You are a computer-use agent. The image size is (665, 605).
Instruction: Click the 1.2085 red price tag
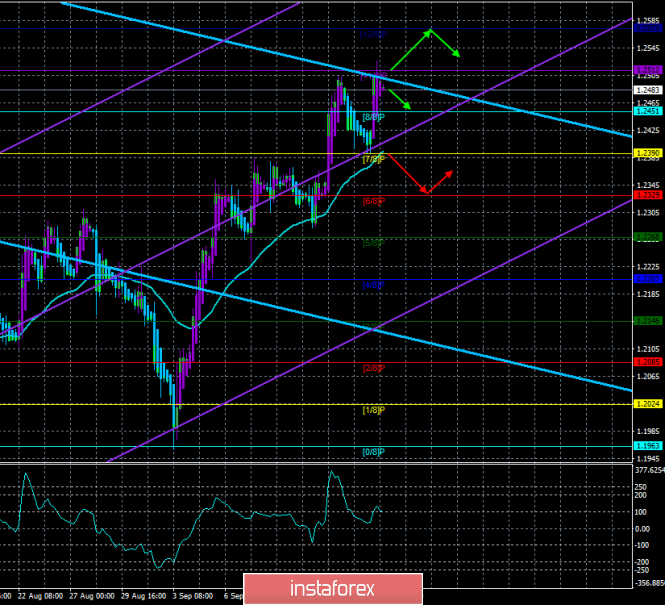[x=647, y=362]
